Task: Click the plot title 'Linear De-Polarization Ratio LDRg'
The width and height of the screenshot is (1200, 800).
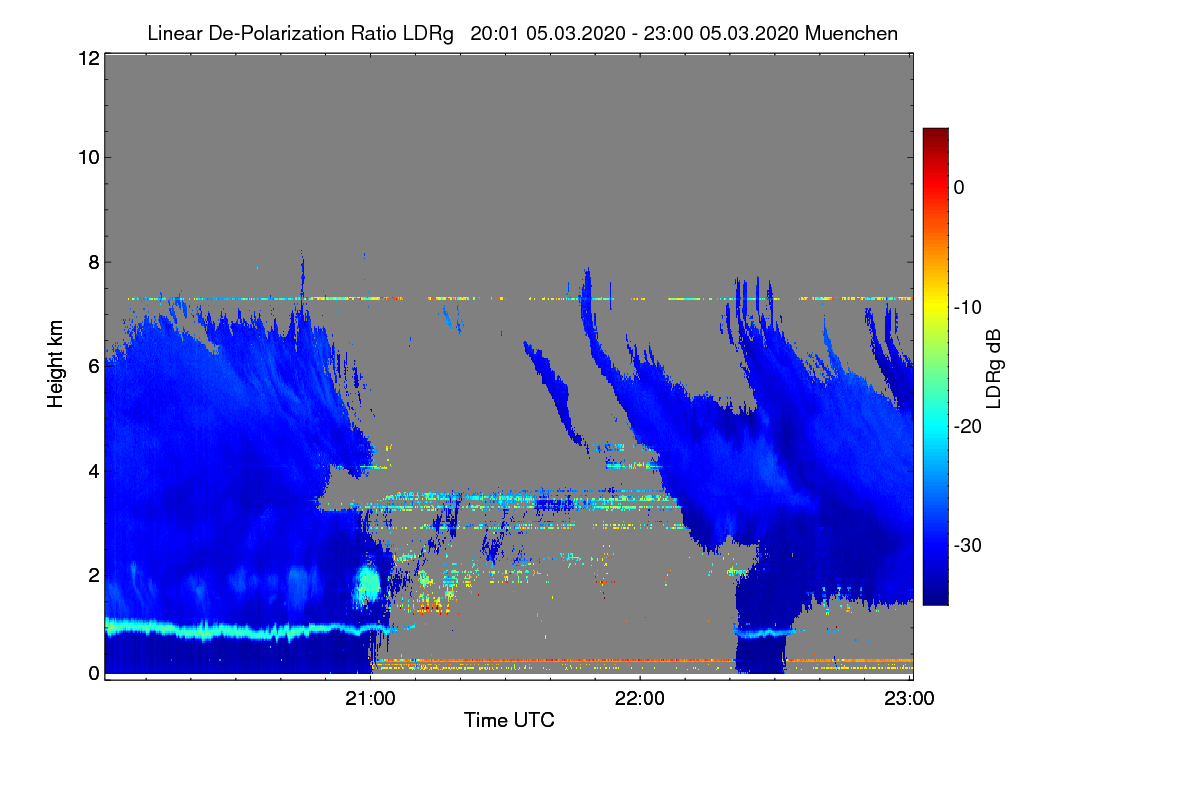Action: point(300,33)
